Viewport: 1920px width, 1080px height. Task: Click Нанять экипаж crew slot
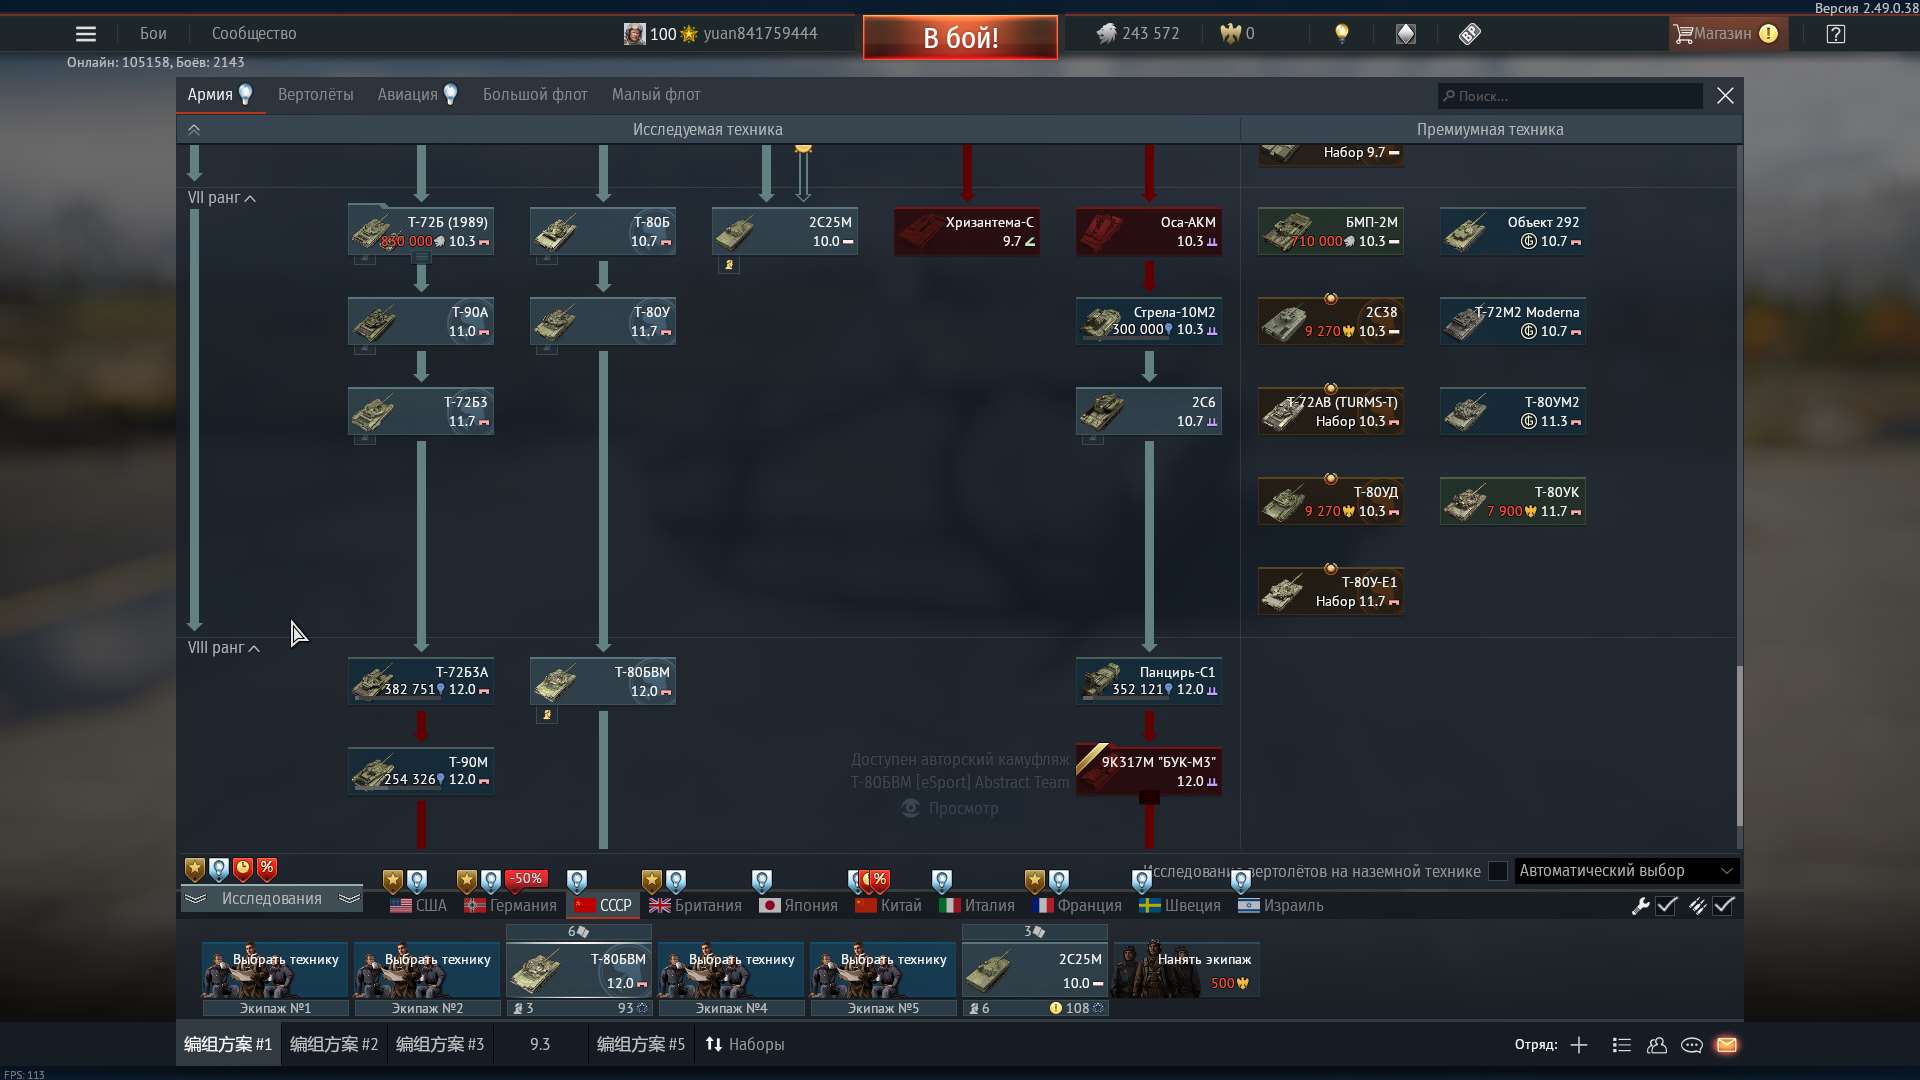[1186, 970]
